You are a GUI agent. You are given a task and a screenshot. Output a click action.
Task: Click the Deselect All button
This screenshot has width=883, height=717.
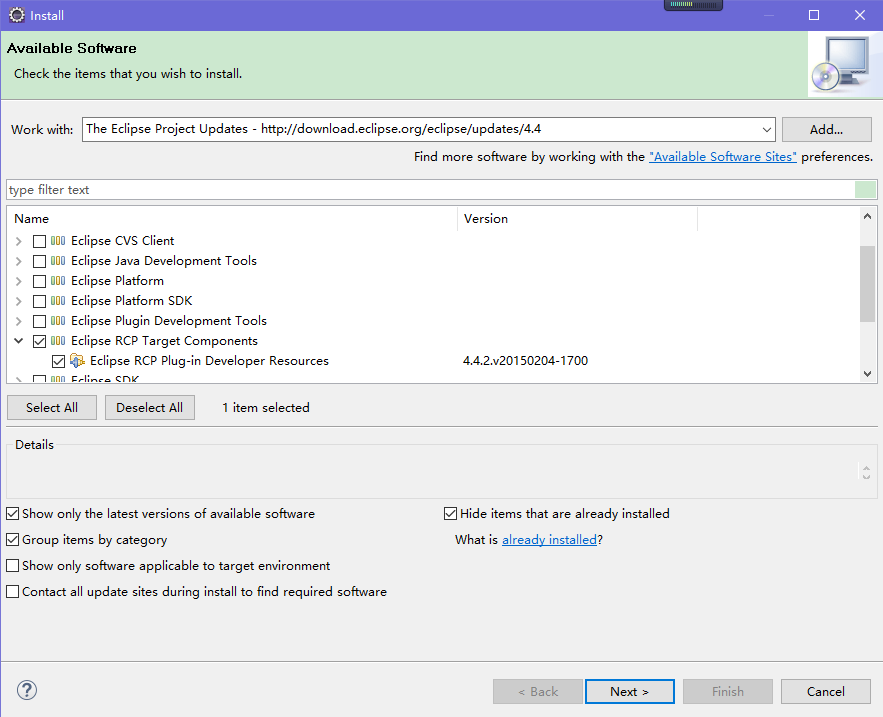click(x=150, y=407)
